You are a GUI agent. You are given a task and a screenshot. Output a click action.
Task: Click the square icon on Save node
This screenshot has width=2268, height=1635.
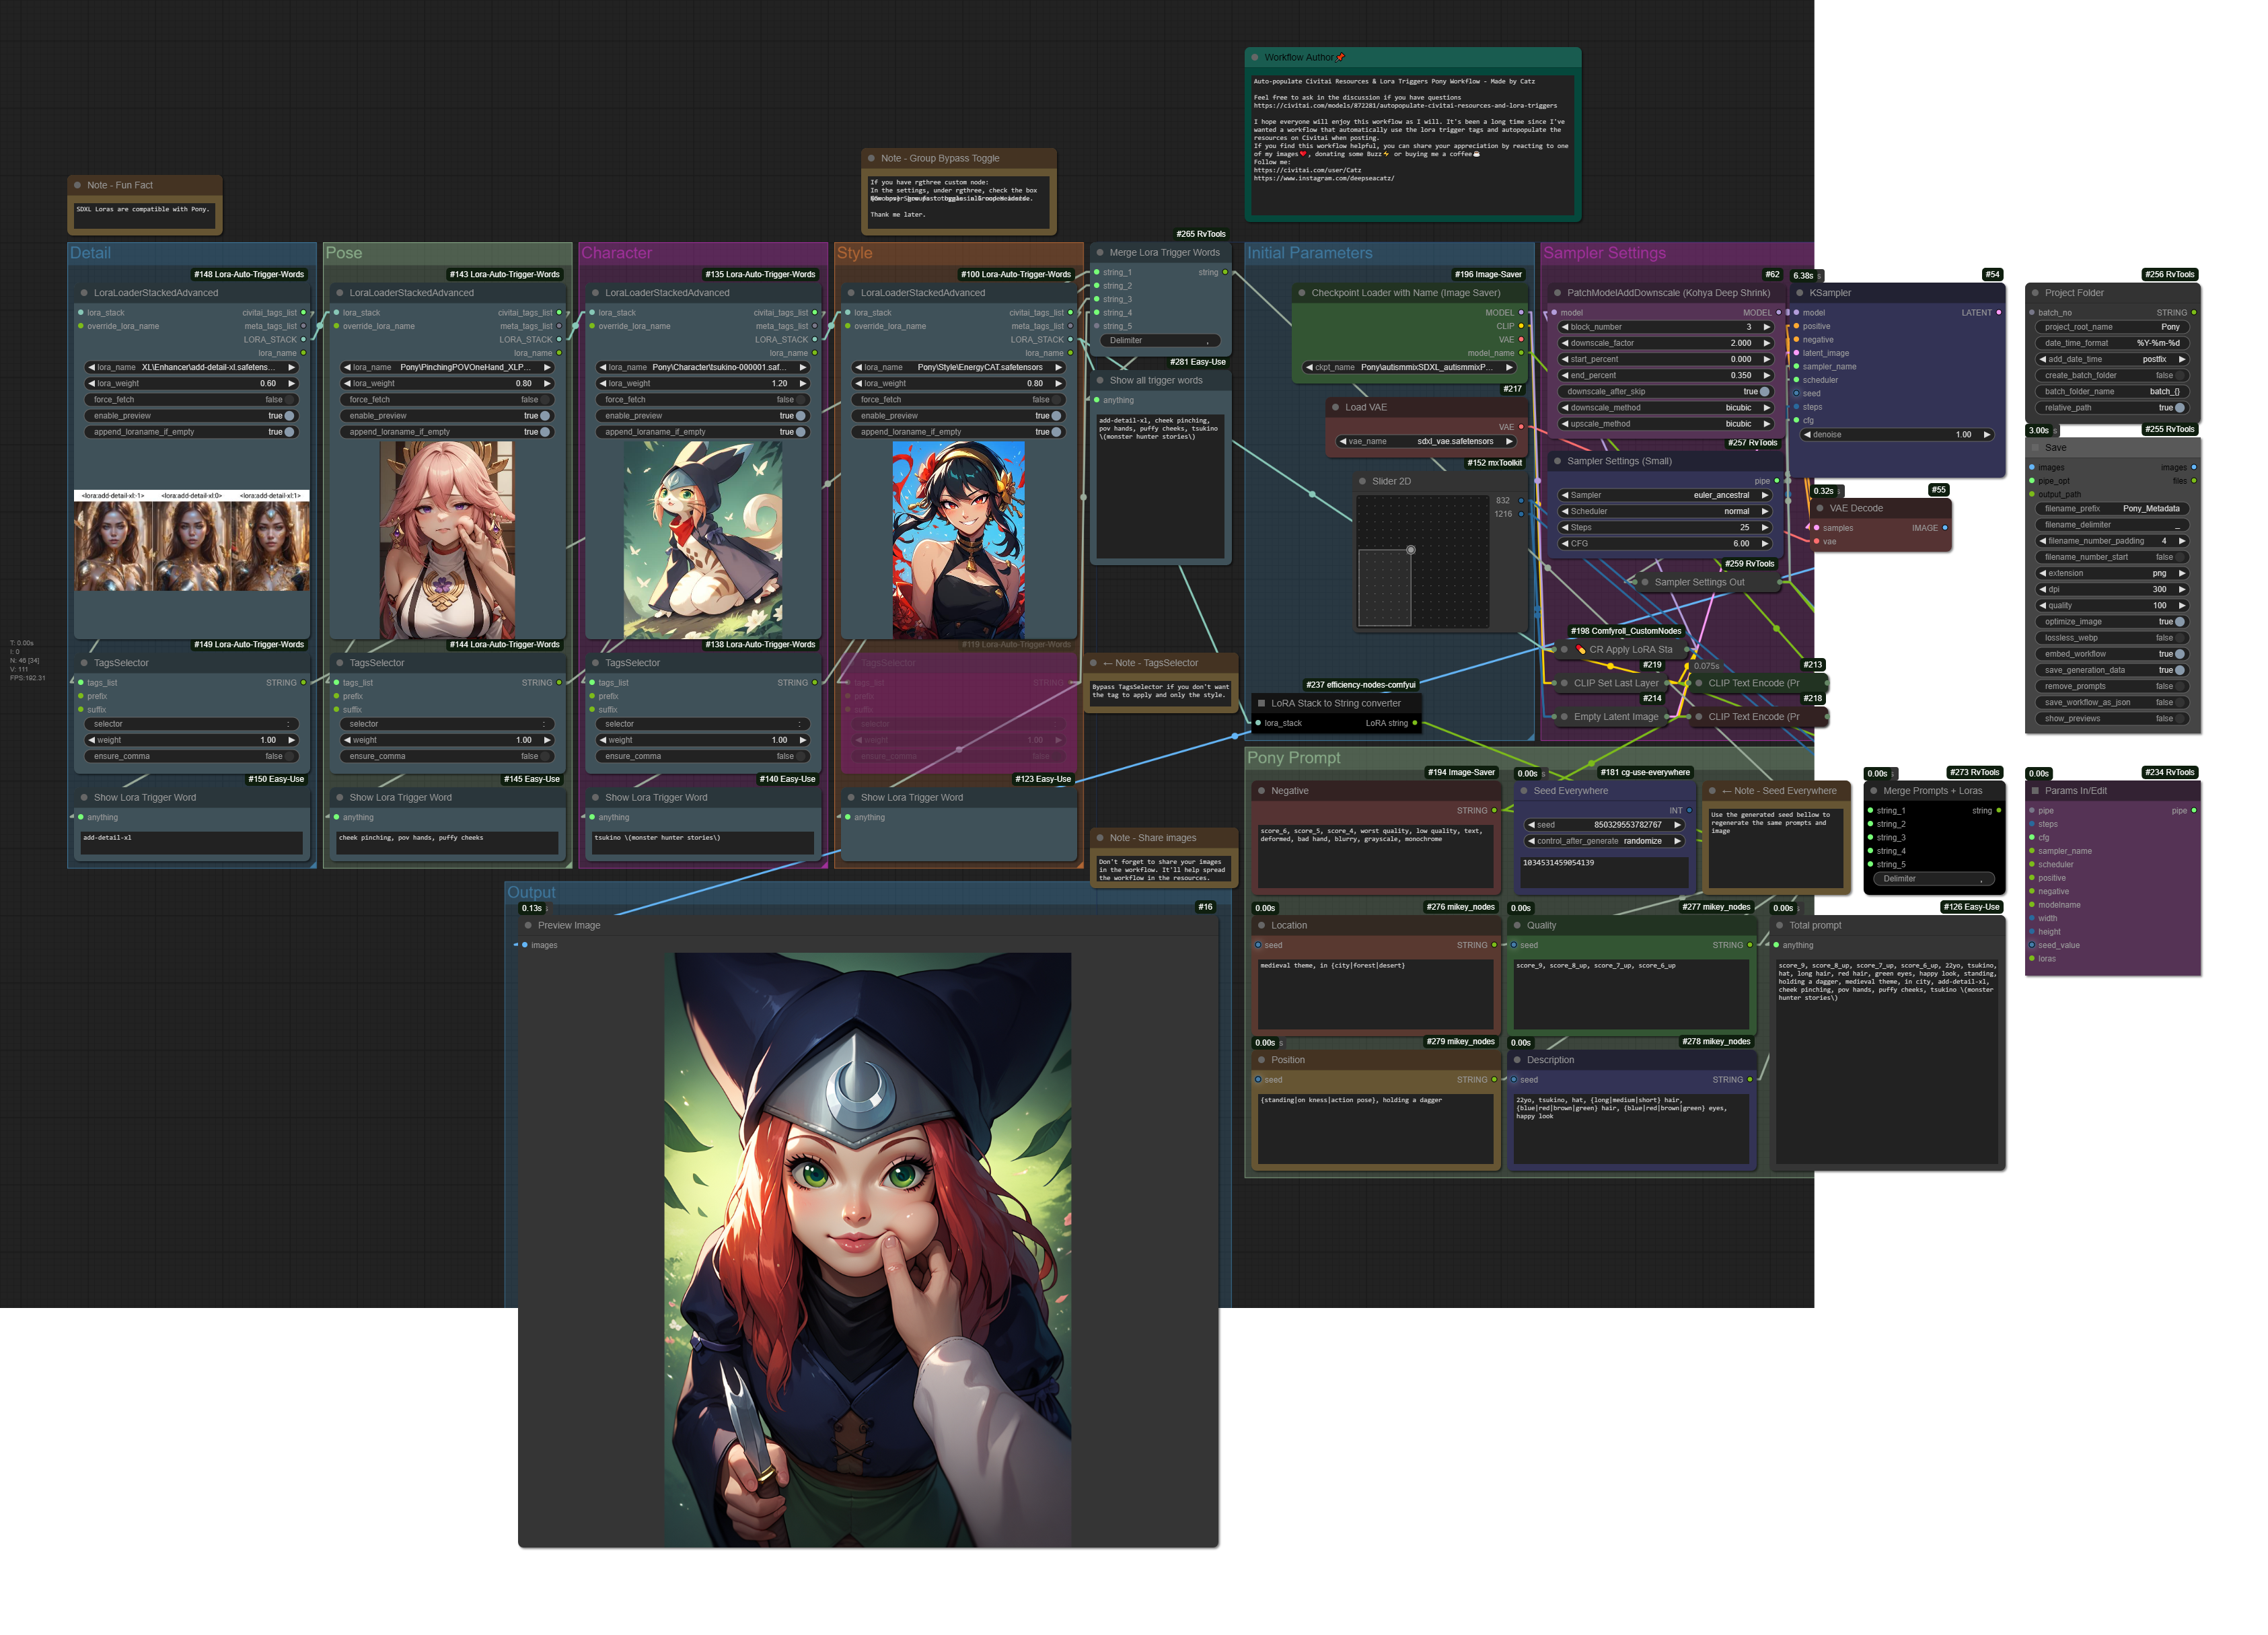2035,448
